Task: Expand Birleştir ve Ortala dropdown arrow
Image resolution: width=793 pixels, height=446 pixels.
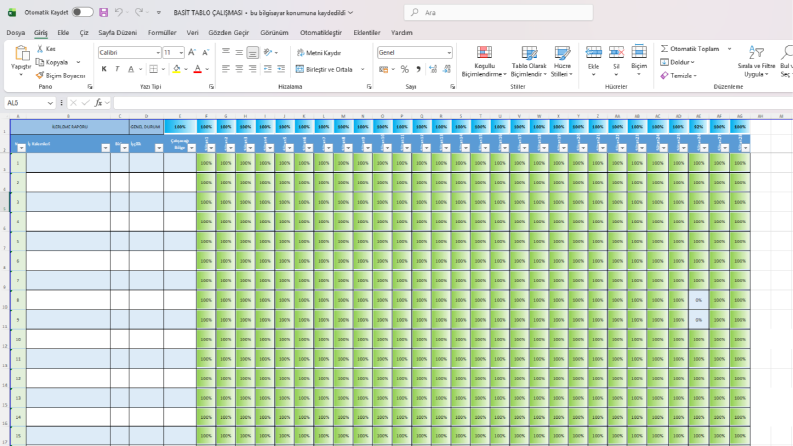Action: (363, 69)
